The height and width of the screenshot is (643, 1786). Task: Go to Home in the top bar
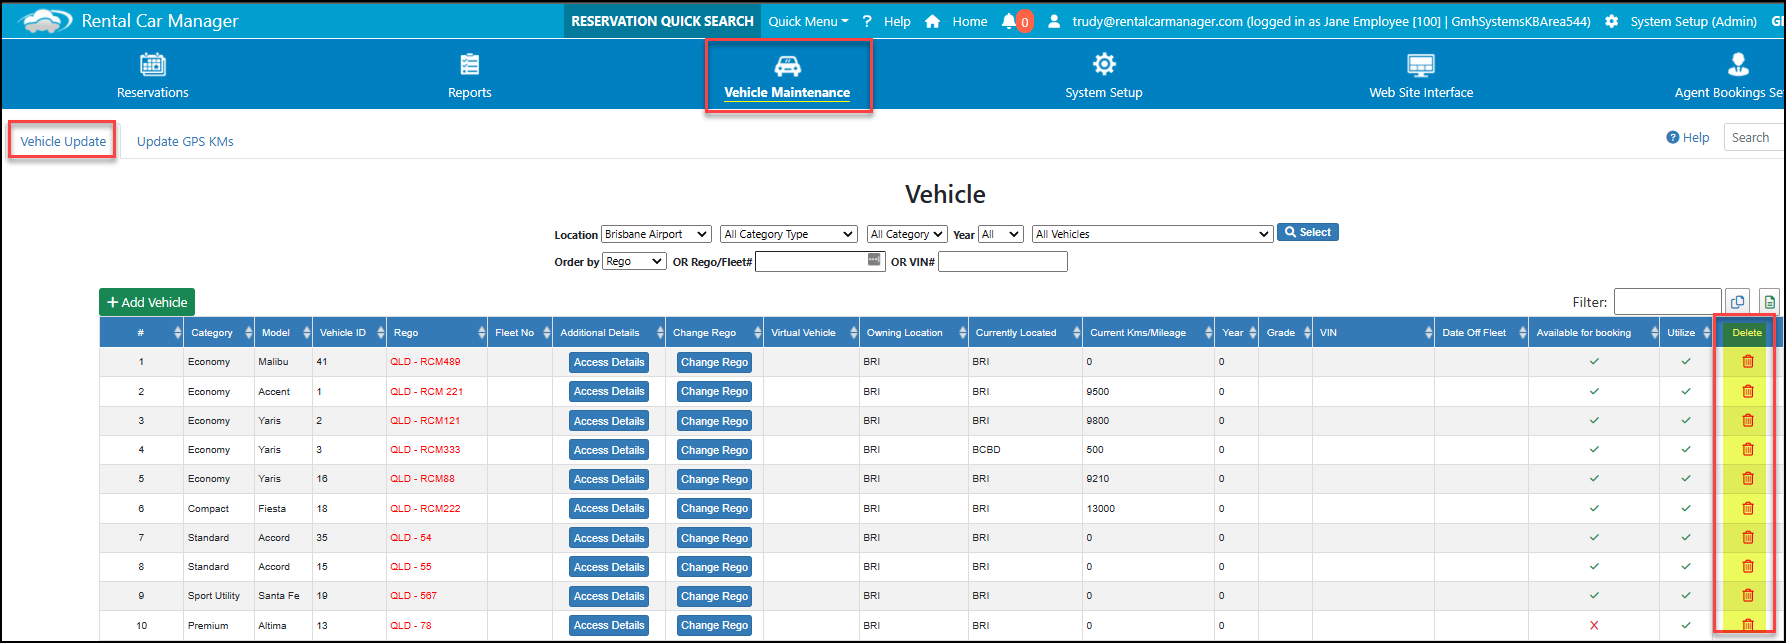tap(957, 21)
